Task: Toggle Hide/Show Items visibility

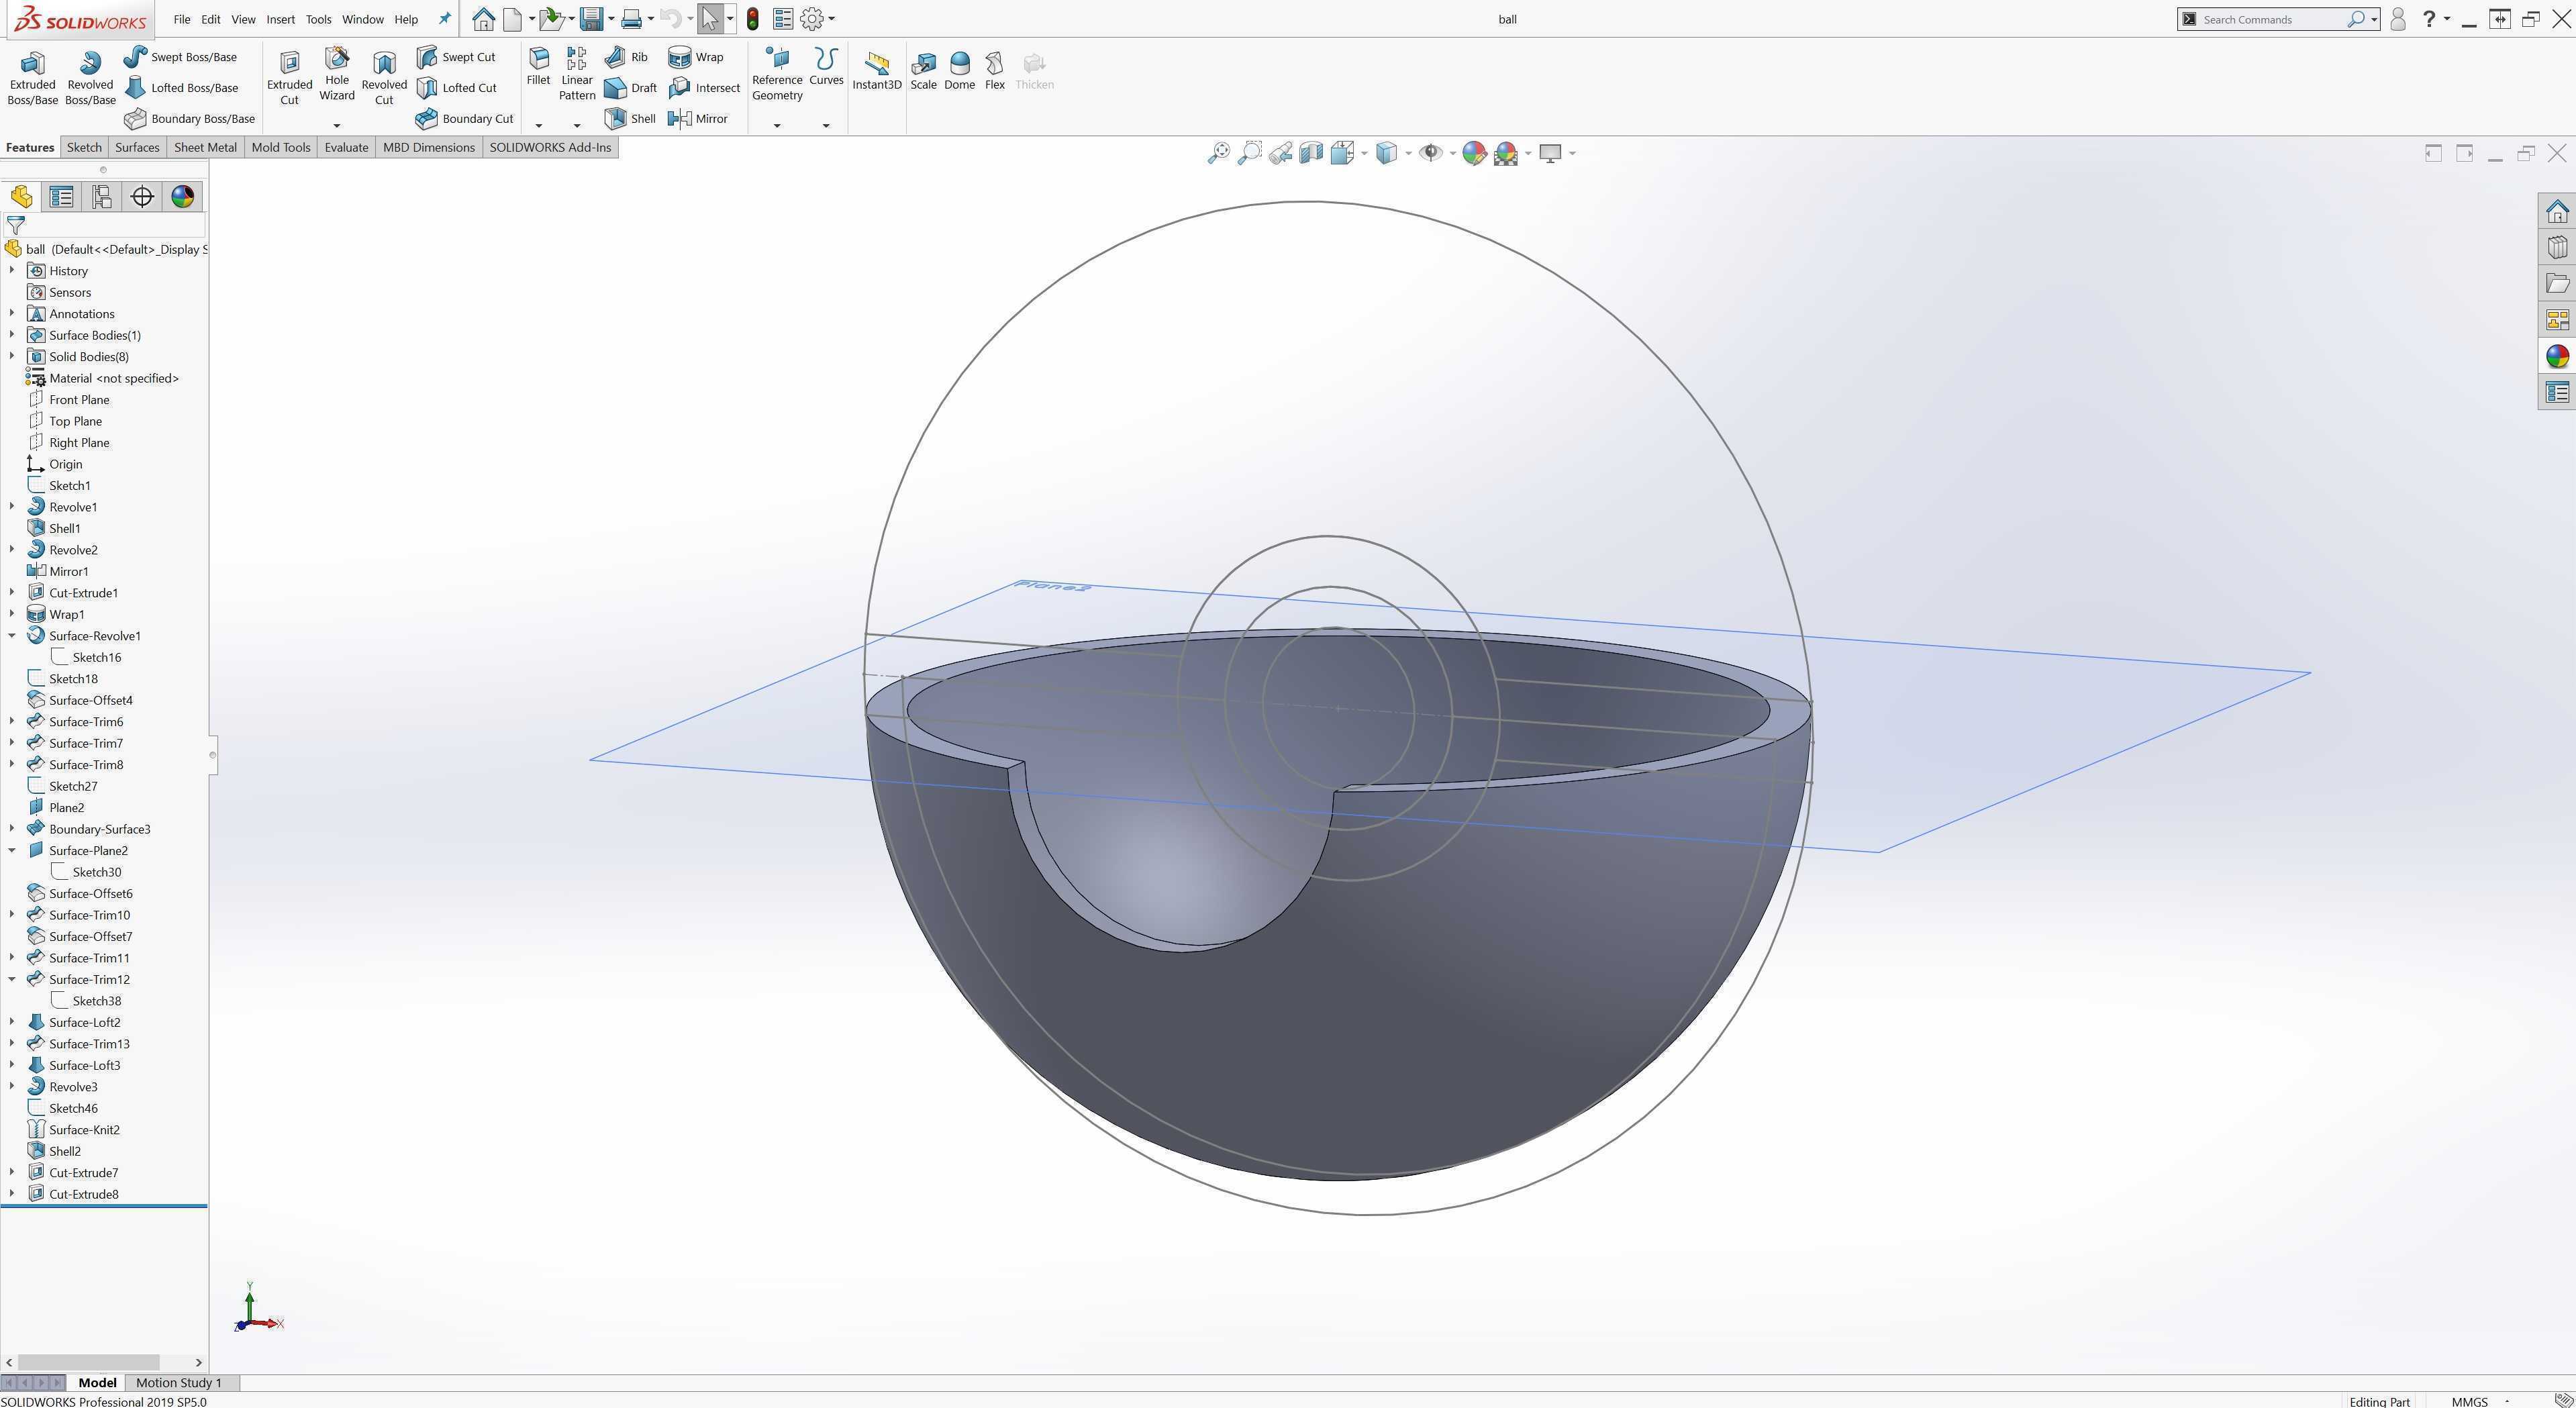Action: [1431, 153]
